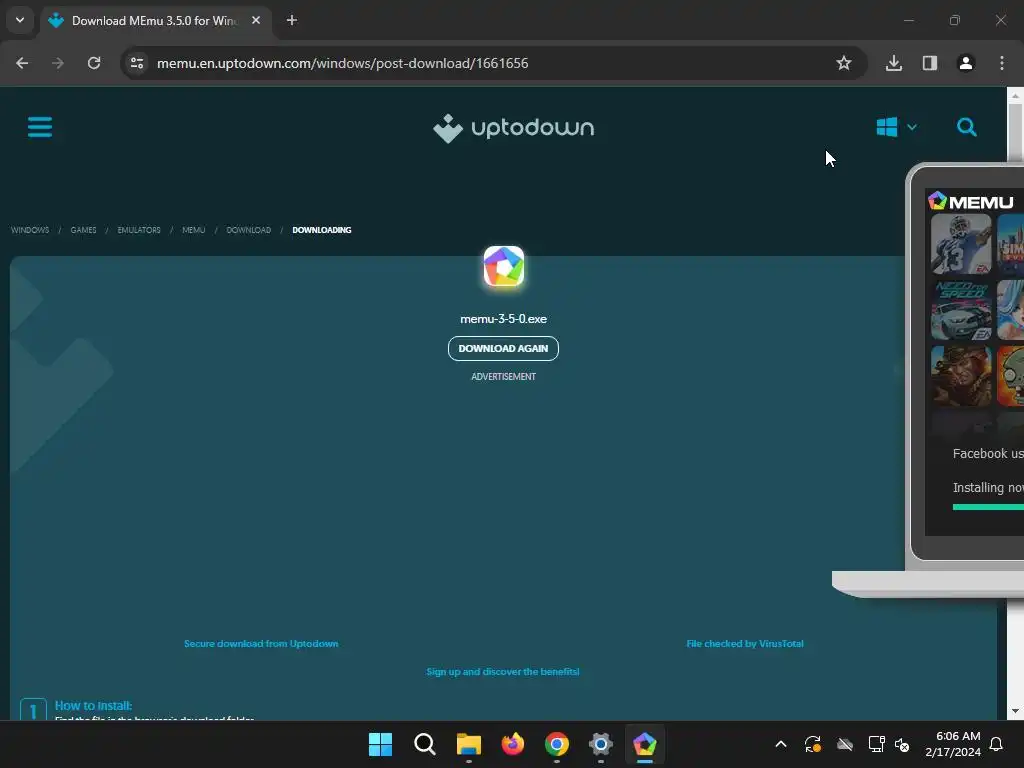The width and height of the screenshot is (1024, 768).
Task: Open Secure download from Uptodown link
Action: pos(261,643)
